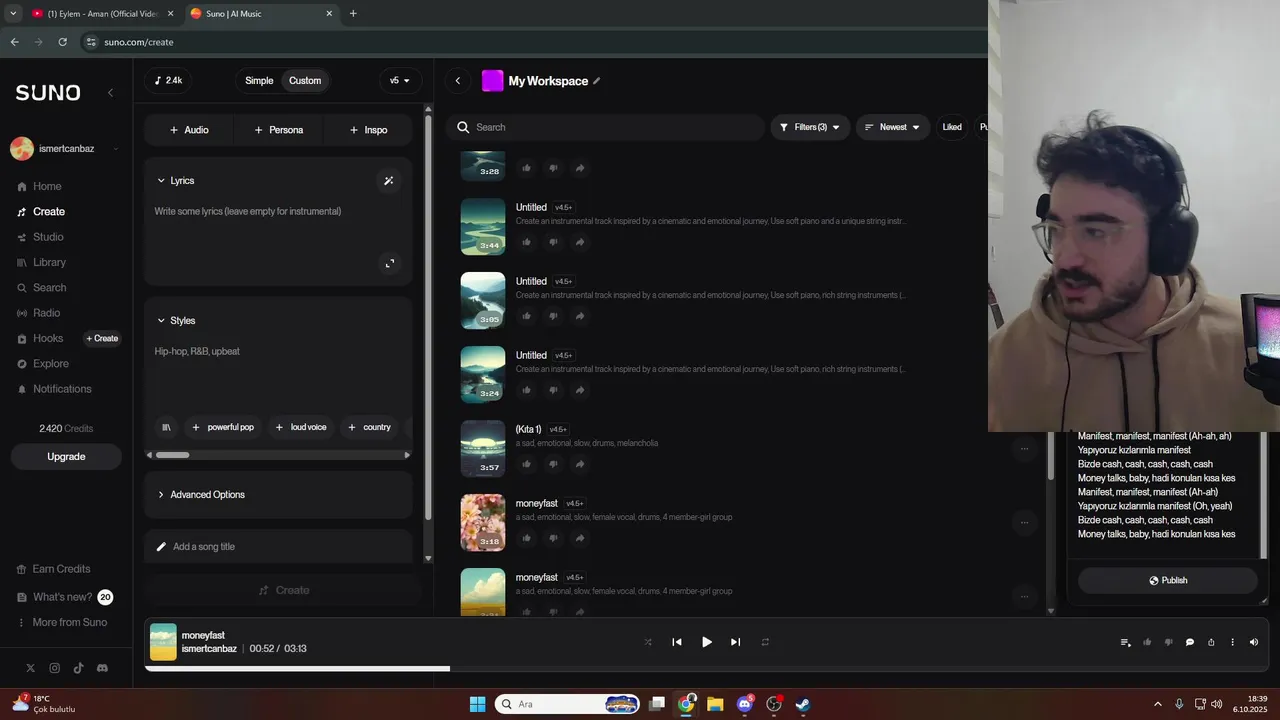Open the Newest sort dropdown
Image resolution: width=1280 pixels, height=720 pixels.
coord(892,127)
